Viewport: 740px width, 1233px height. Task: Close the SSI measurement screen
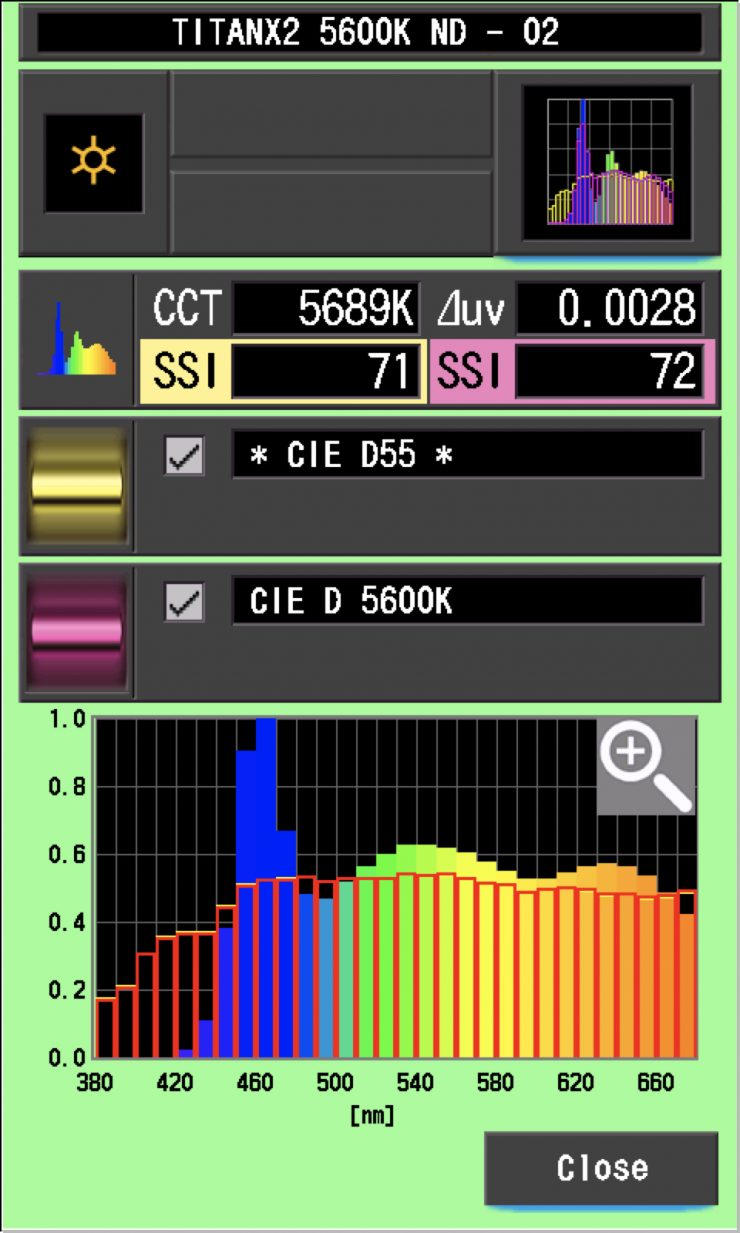coord(601,1168)
